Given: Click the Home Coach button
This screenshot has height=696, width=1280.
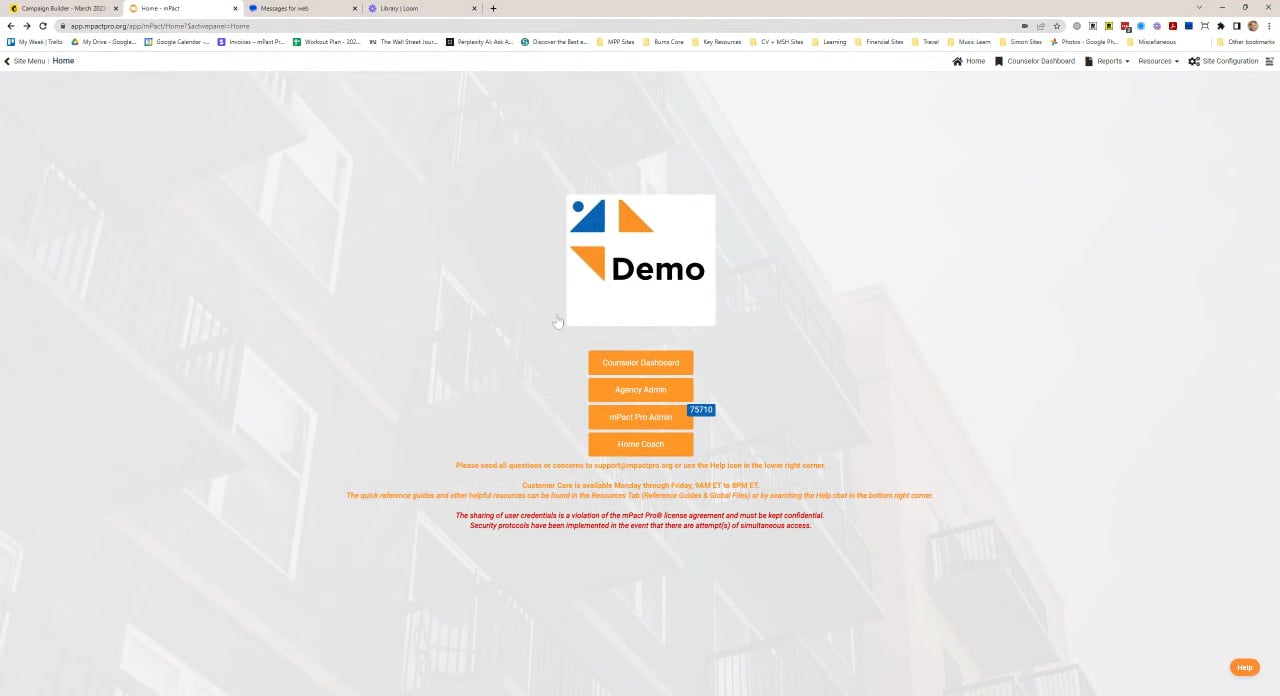Looking at the screenshot, I should pyautogui.click(x=640, y=444).
